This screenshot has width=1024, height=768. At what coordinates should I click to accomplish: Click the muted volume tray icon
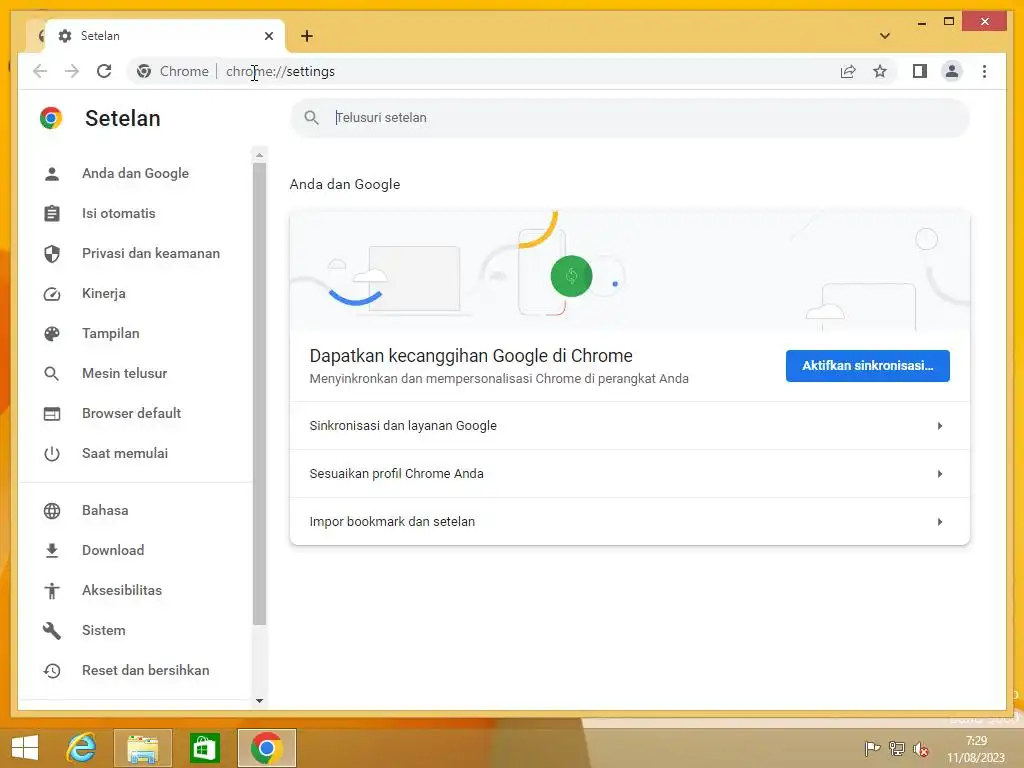pyautogui.click(x=921, y=749)
